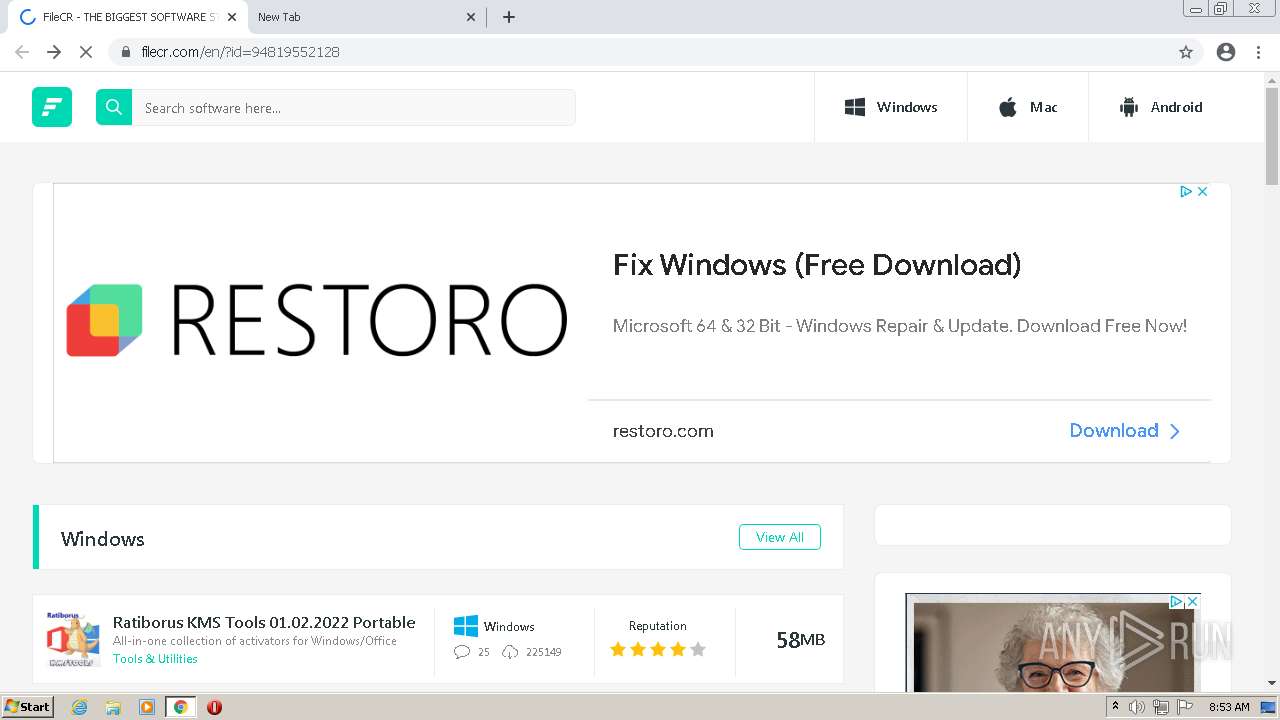Close the sidebar ad with X icon
Image resolution: width=1280 pixels, height=720 pixels.
click(1192, 601)
